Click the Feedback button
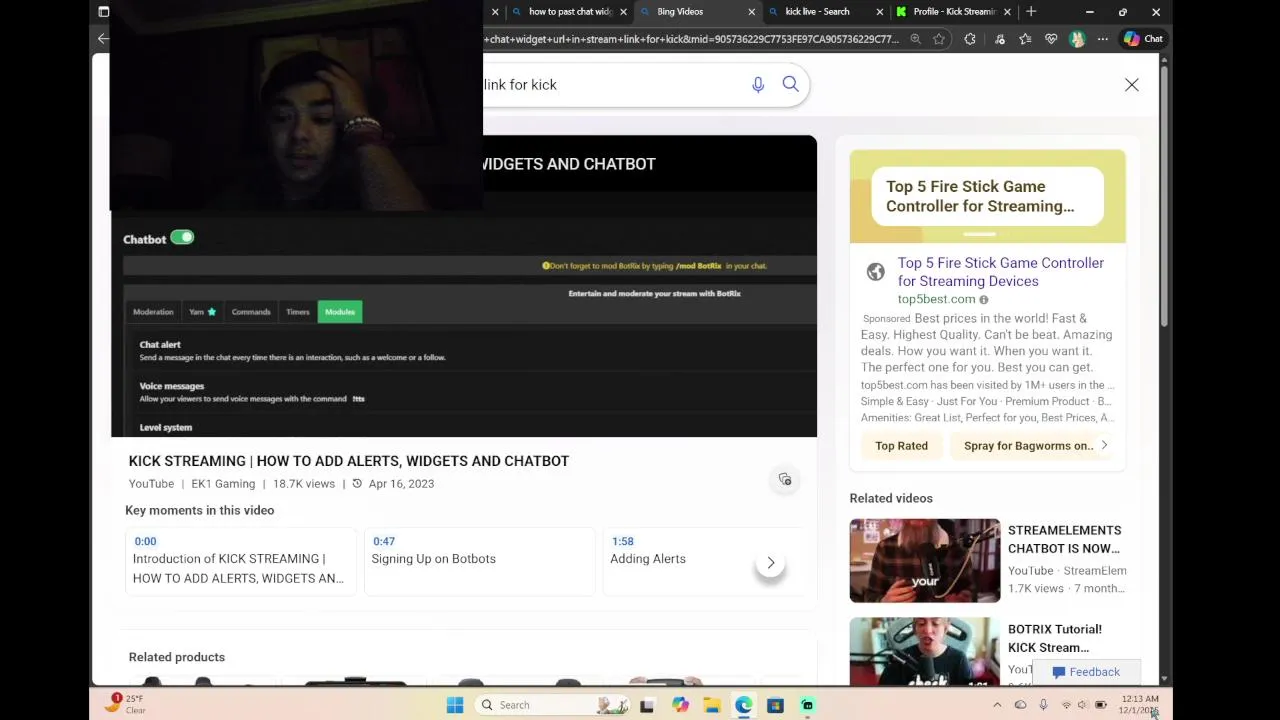This screenshot has width=1280, height=720. coord(1086,672)
